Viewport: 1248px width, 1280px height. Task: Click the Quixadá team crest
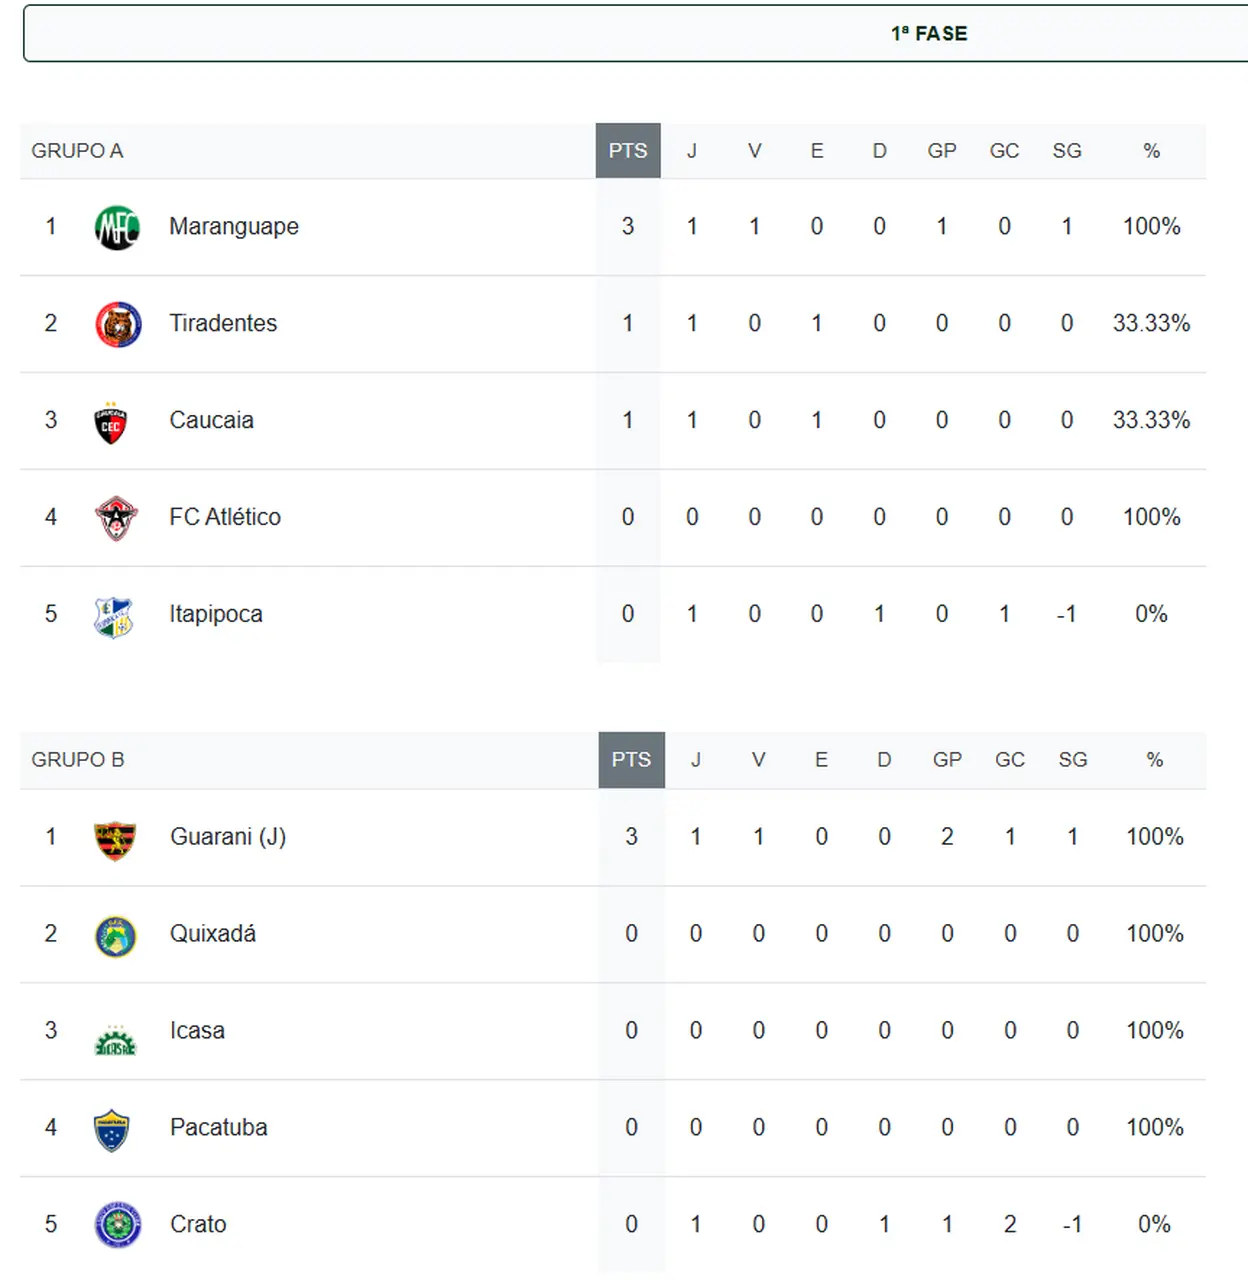pos(115,936)
